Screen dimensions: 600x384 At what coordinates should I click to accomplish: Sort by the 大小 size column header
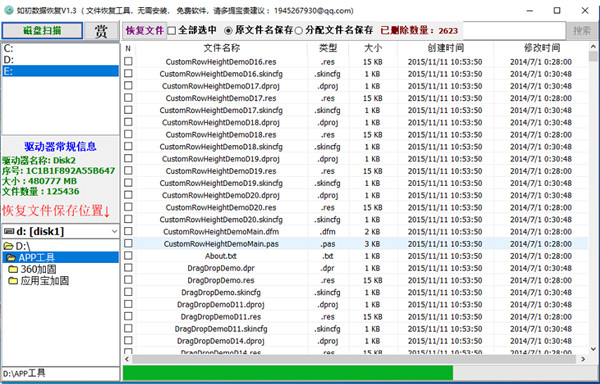(x=373, y=48)
